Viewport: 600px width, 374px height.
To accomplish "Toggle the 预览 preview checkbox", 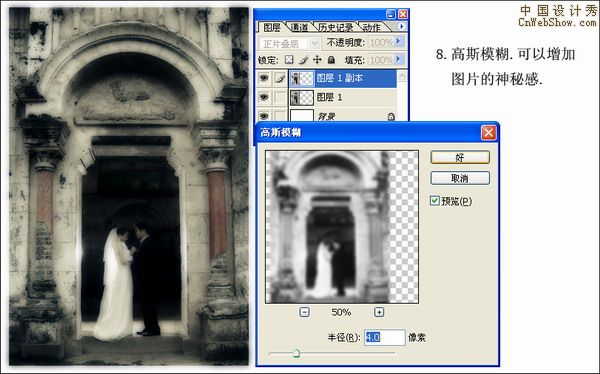I will click(435, 201).
